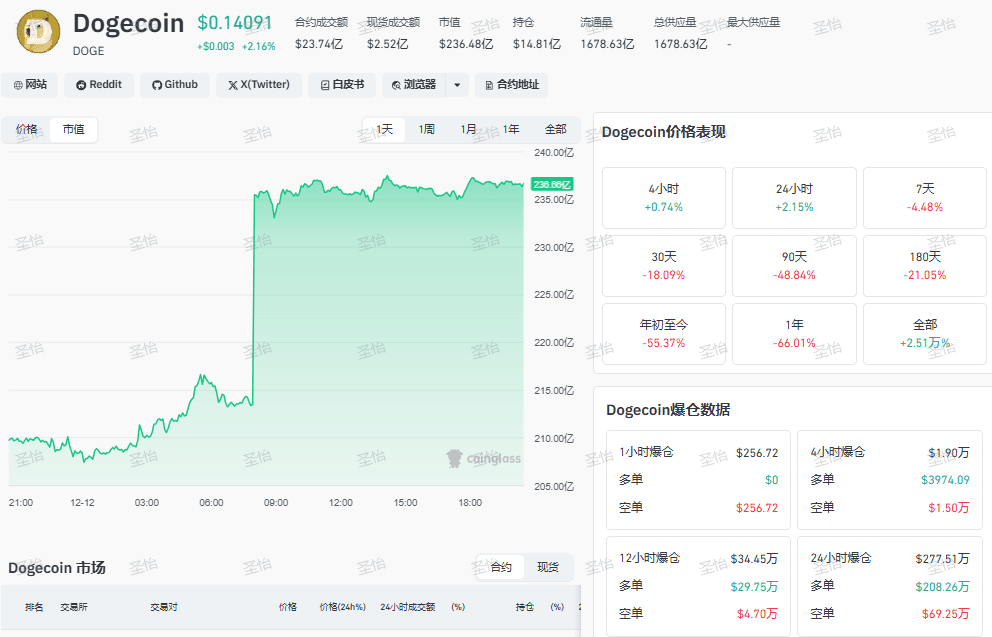Sort table by 价格(24h%) column header
The height and width of the screenshot is (637, 992).
pyautogui.click(x=342, y=607)
